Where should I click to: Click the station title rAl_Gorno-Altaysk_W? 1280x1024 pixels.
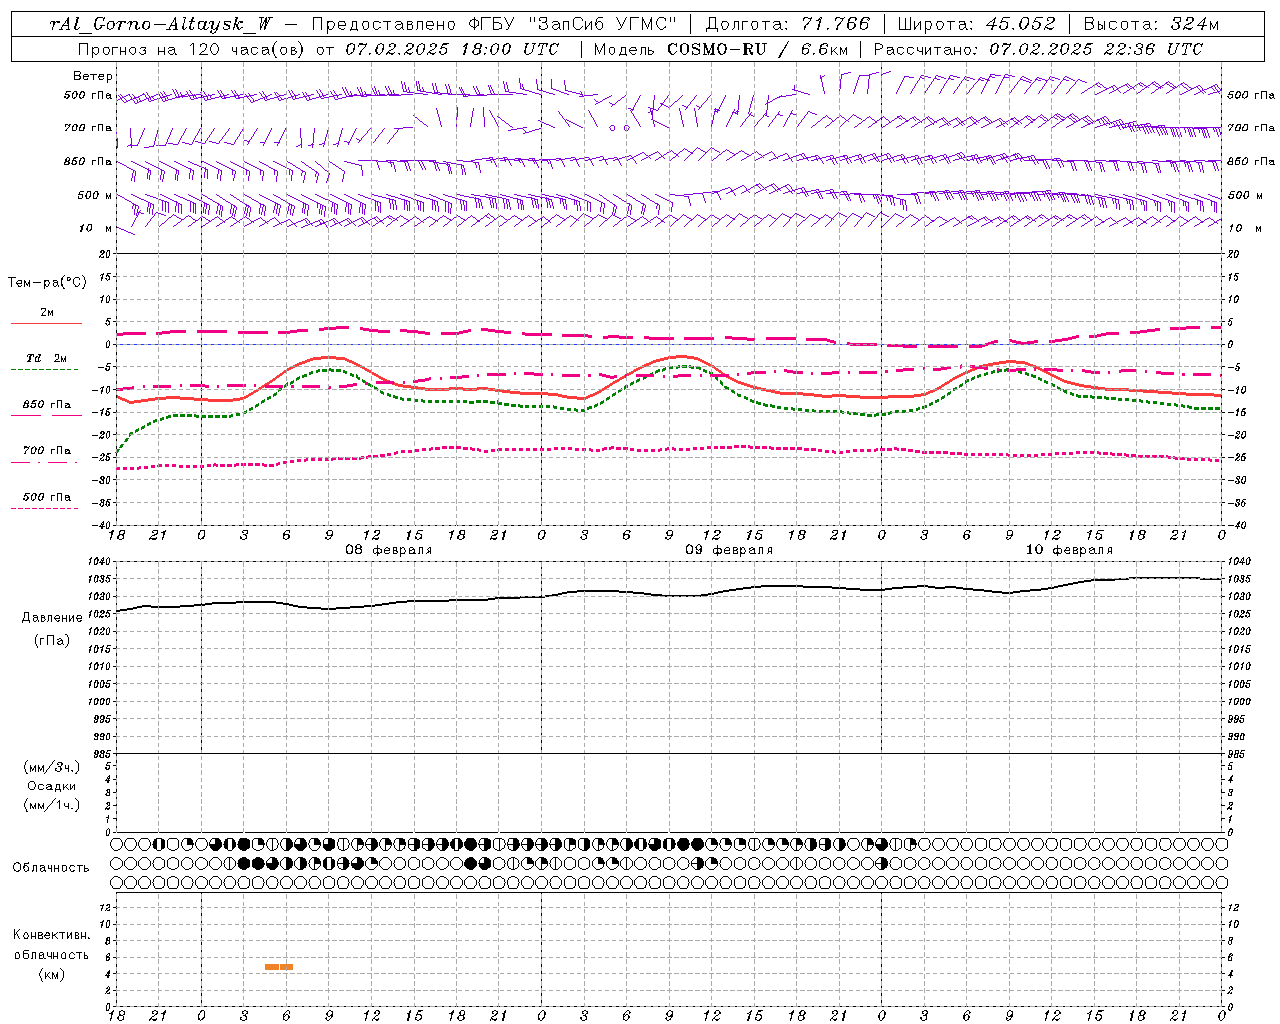161,25
